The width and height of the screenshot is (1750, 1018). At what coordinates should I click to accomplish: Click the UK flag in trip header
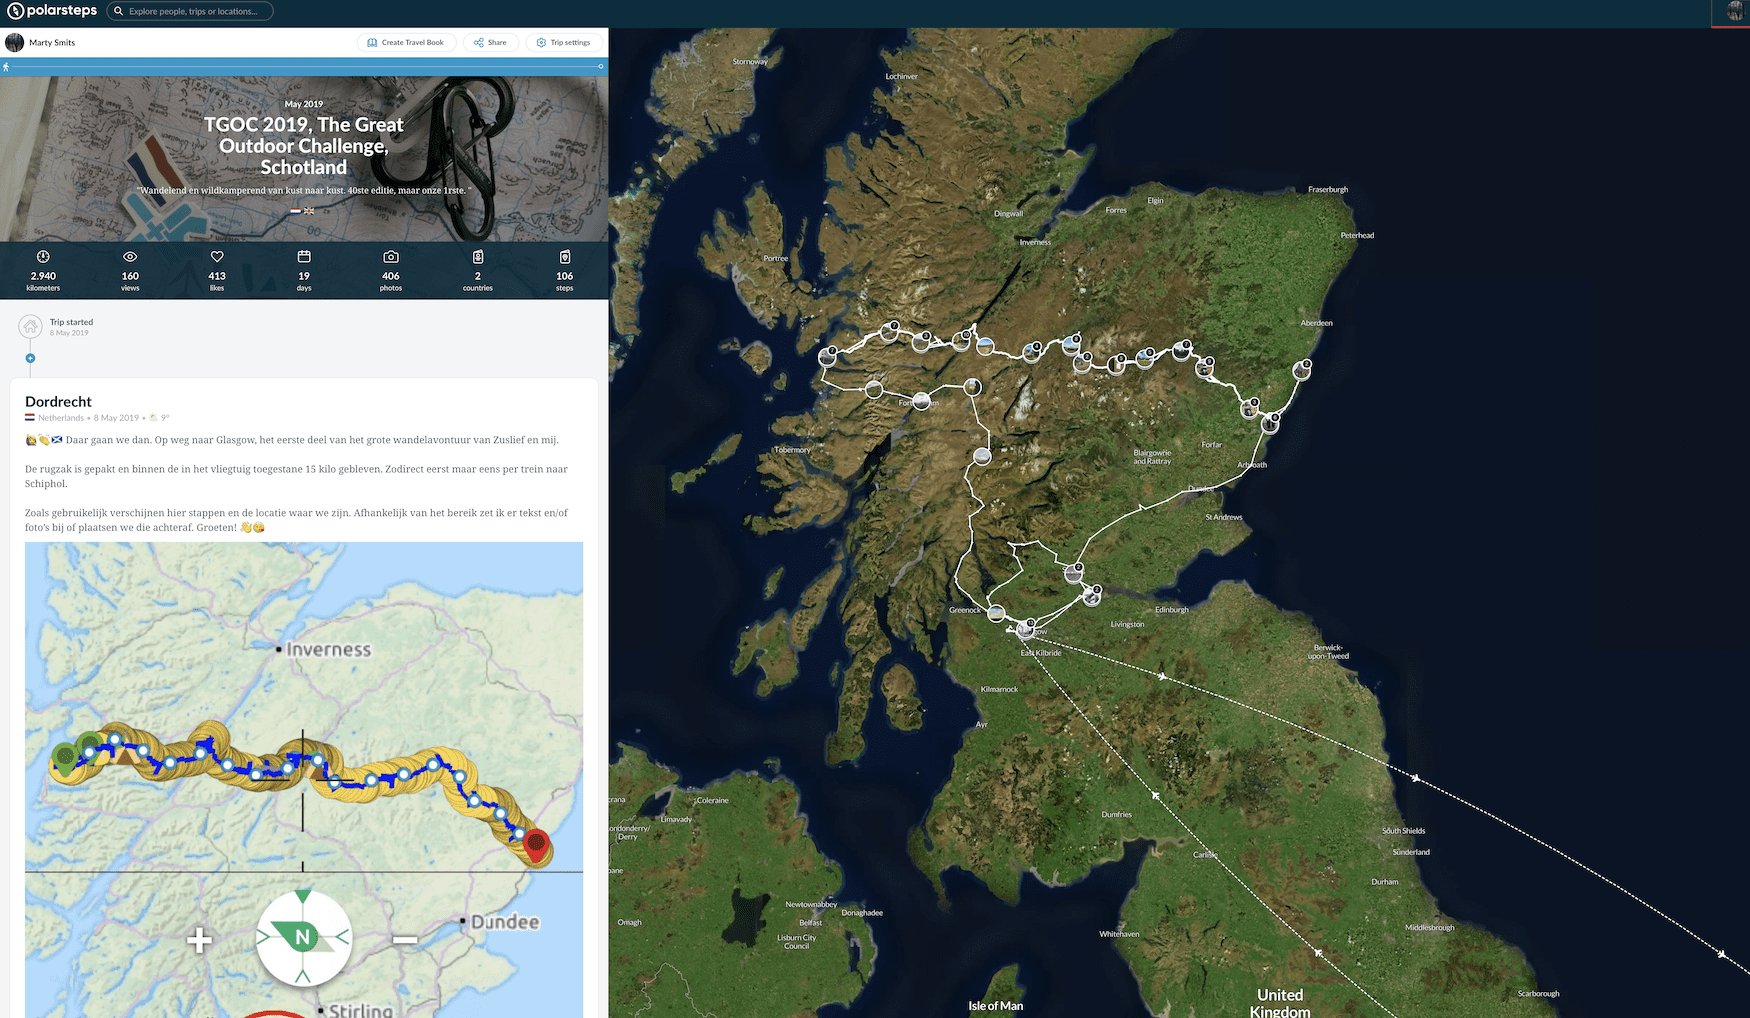(309, 211)
